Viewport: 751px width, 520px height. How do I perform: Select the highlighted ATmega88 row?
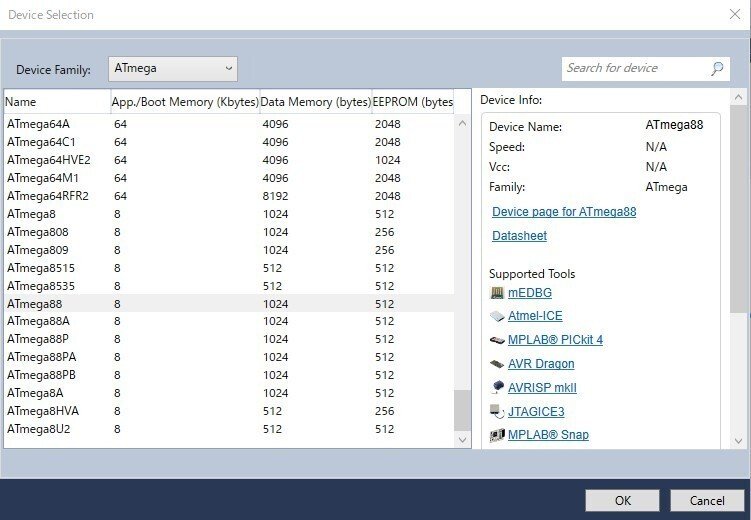[229, 304]
